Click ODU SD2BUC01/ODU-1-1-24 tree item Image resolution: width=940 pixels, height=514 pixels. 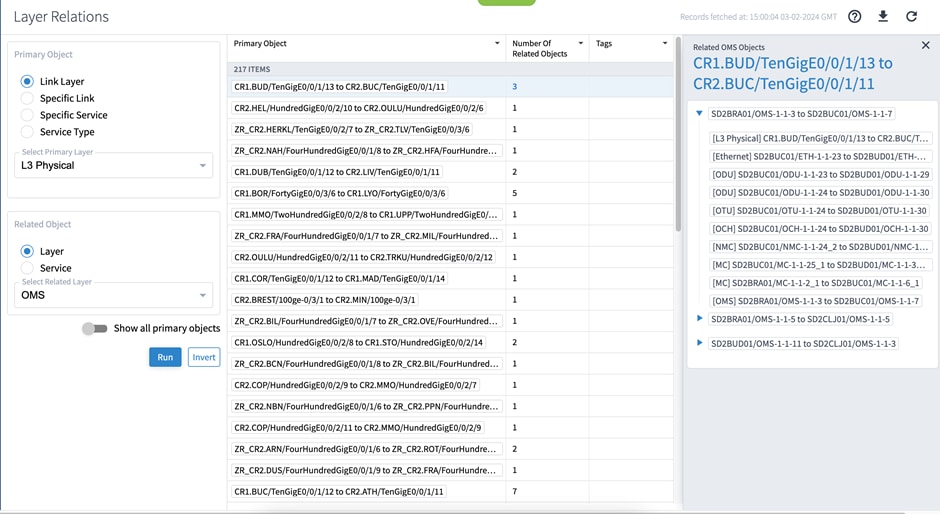[821, 193]
